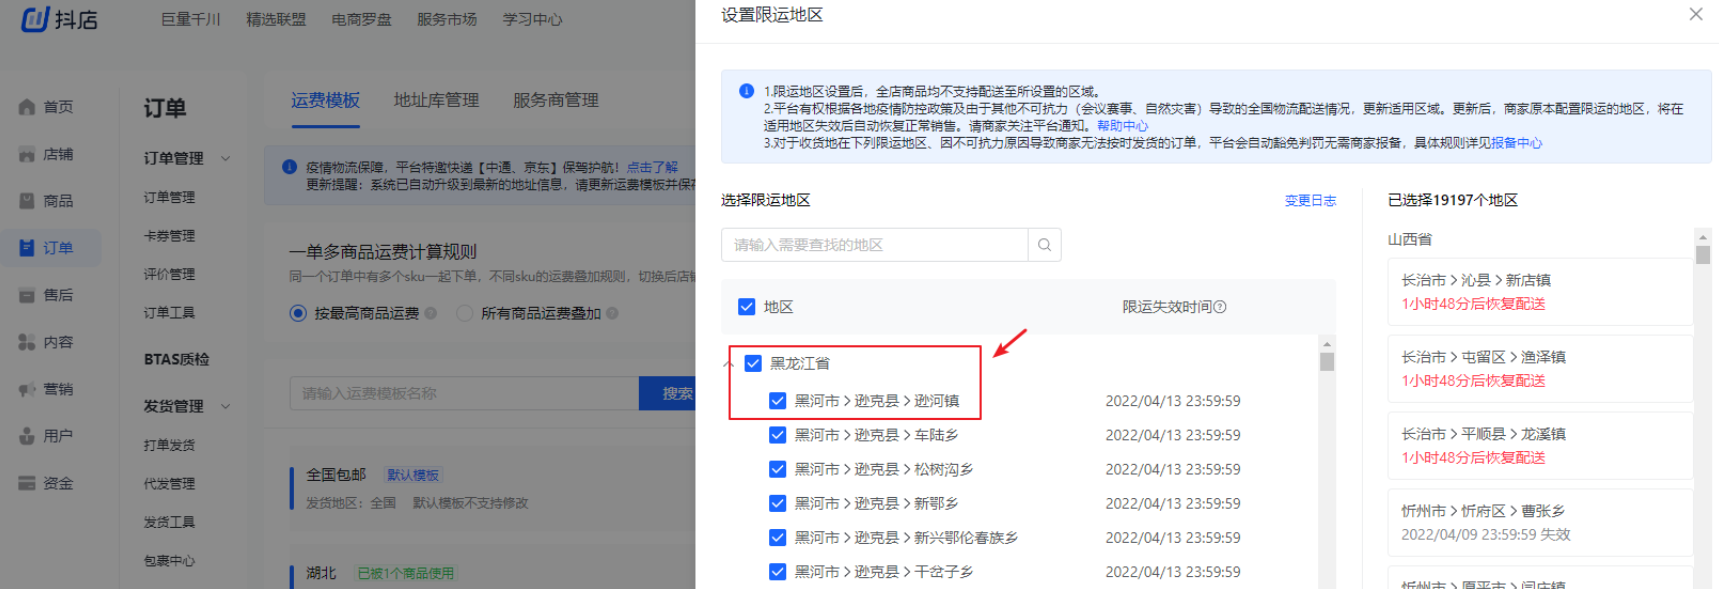Collapse the 订单管理 submenu chevron
The height and width of the screenshot is (589, 1719).
[226, 158]
